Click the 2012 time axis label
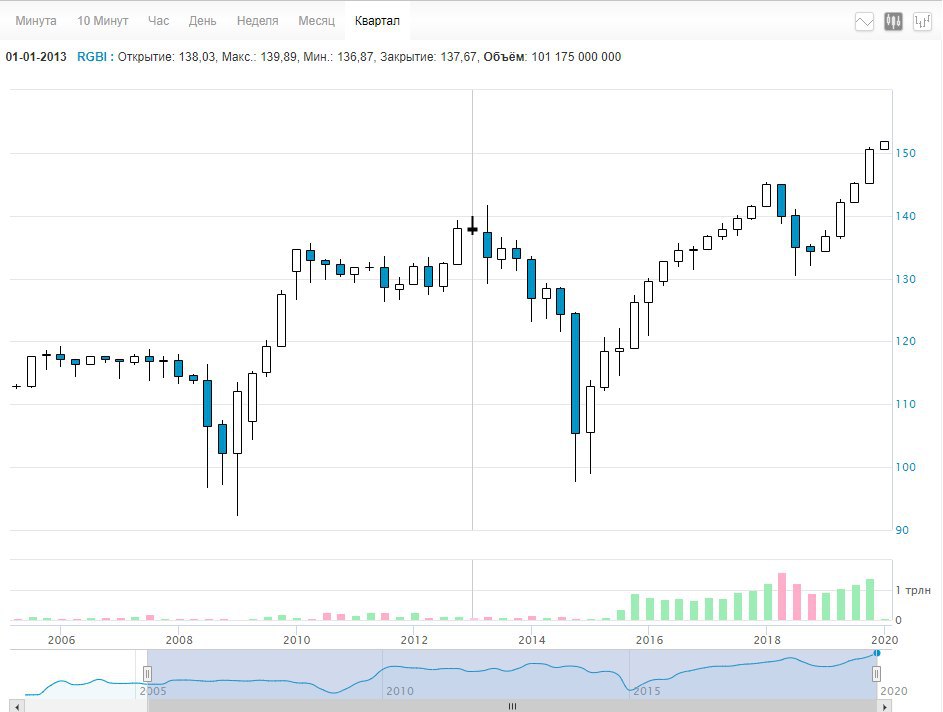 click(414, 640)
